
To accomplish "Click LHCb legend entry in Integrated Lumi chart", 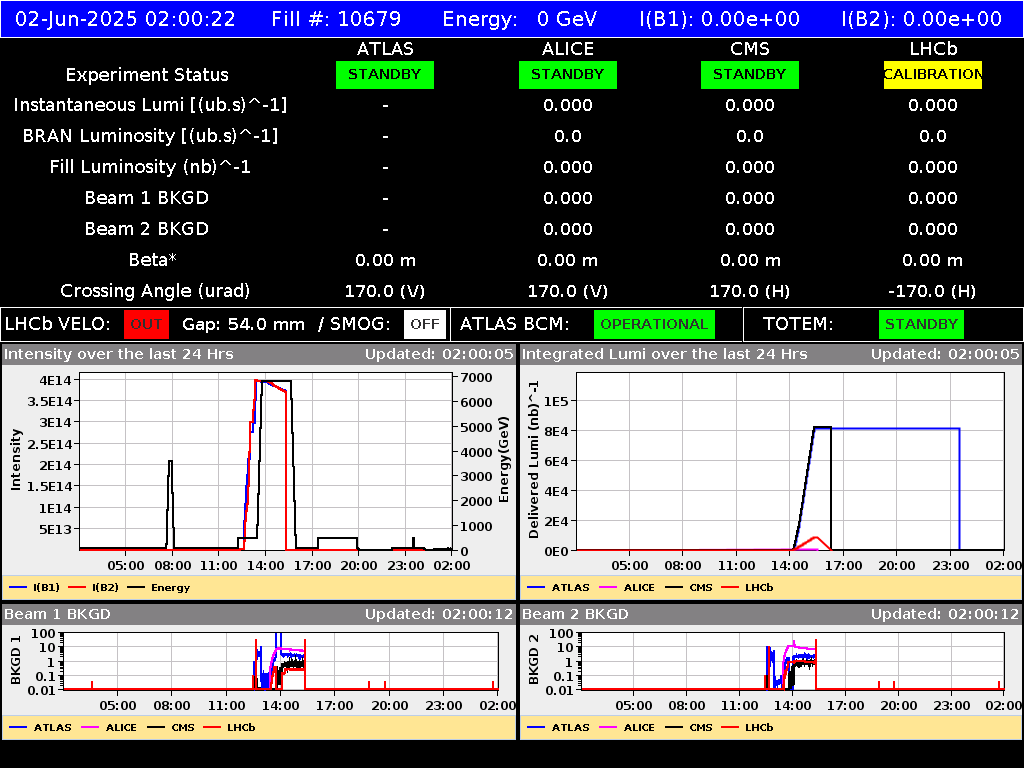I will coord(747,587).
